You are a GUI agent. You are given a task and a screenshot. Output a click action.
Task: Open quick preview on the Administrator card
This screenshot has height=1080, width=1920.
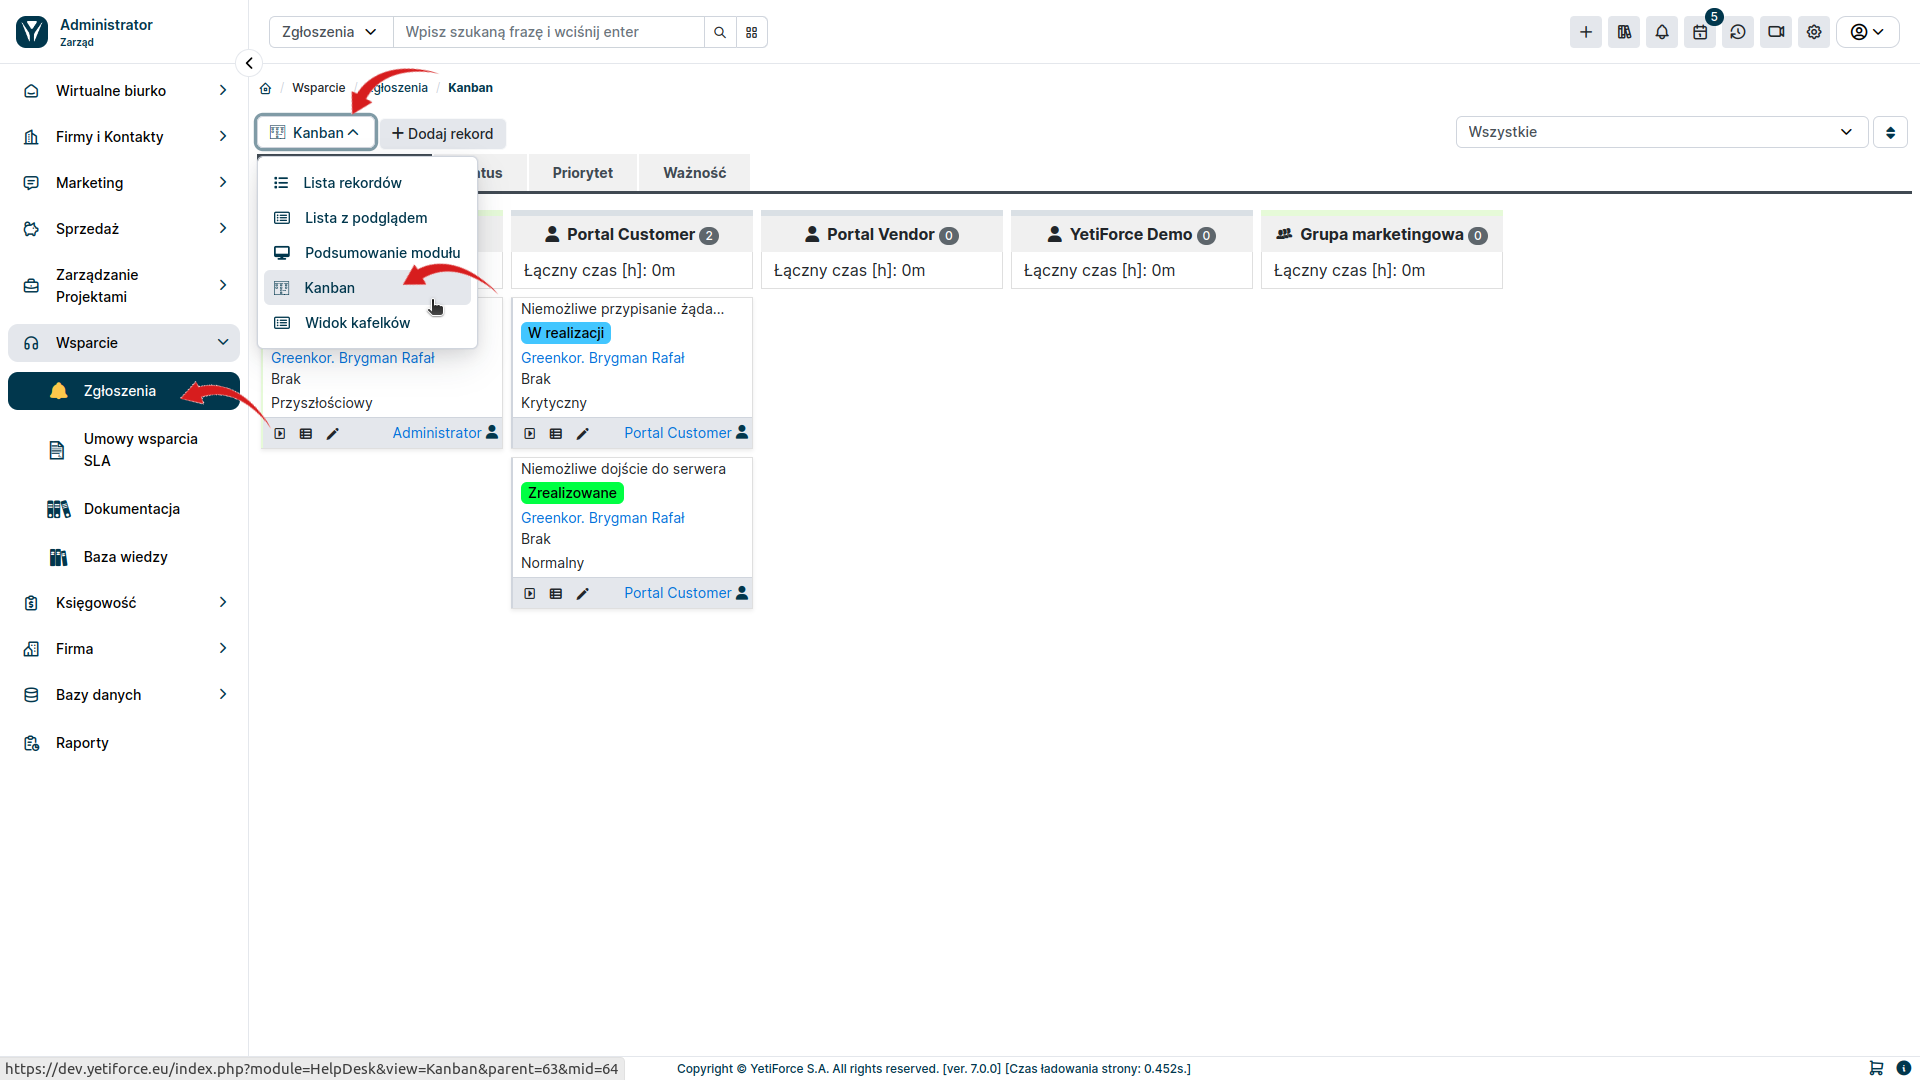(x=280, y=434)
